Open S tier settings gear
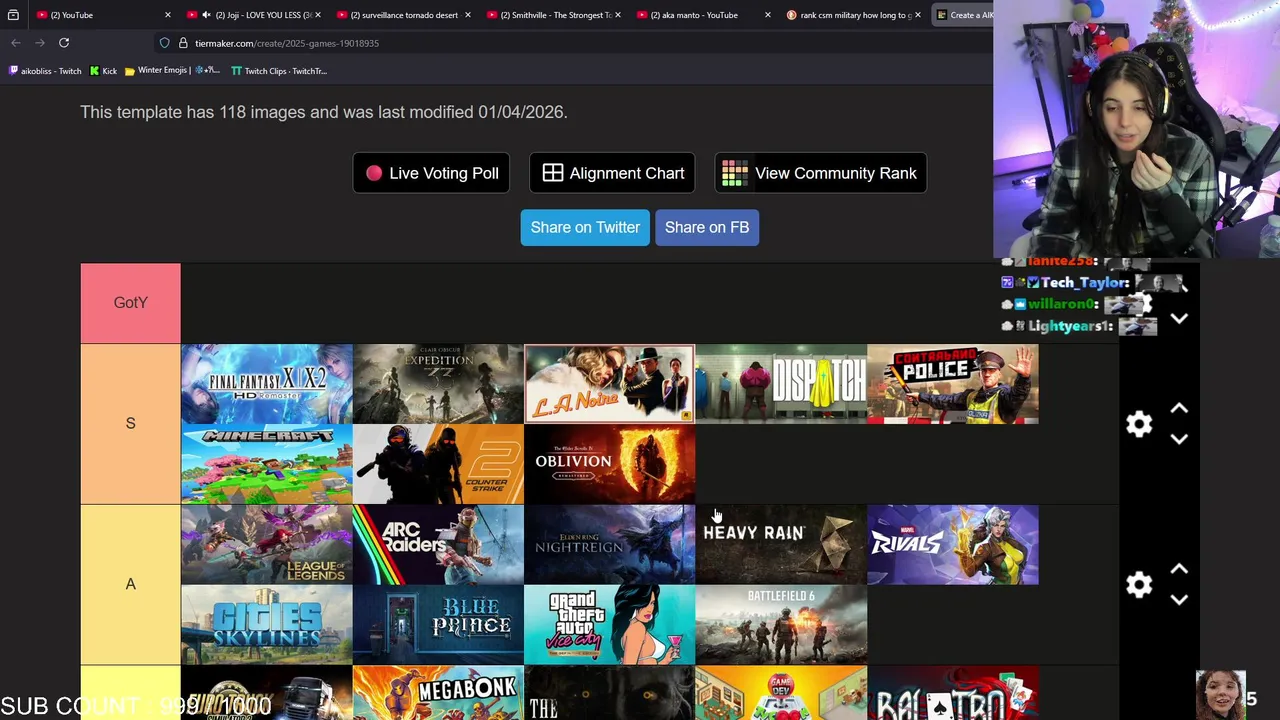The width and height of the screenshot is (1280, 720). click(1139, 424)
